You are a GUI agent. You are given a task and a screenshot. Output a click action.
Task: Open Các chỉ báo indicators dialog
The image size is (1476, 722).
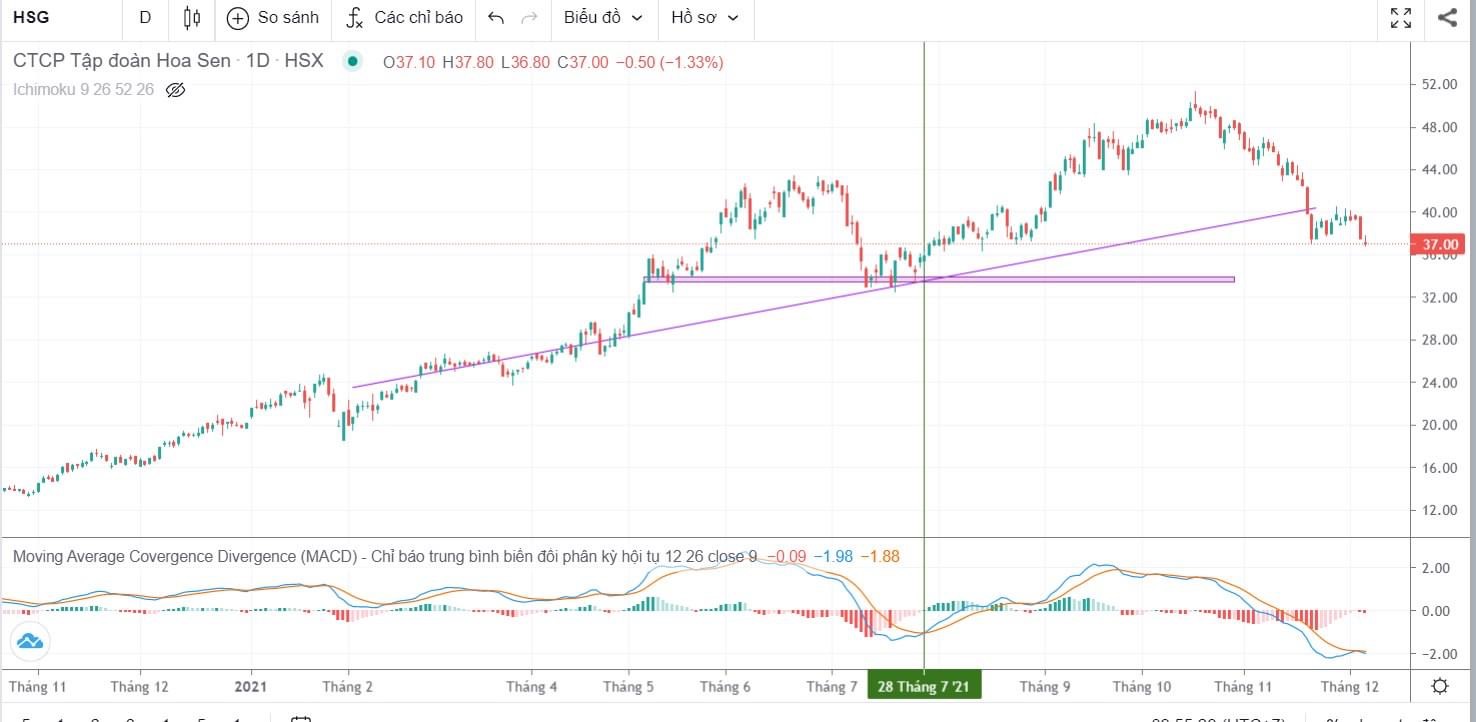coord(404,18)
